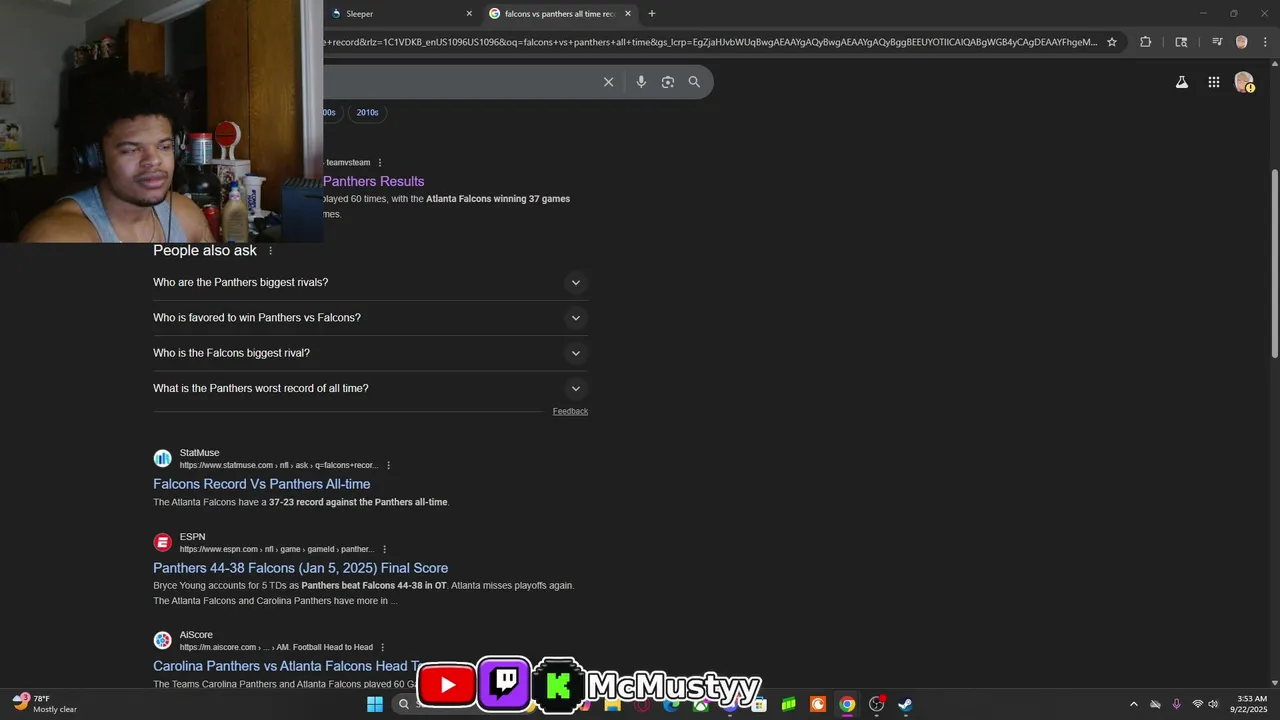Bookmark this page with the star icon

[1112, 42]
